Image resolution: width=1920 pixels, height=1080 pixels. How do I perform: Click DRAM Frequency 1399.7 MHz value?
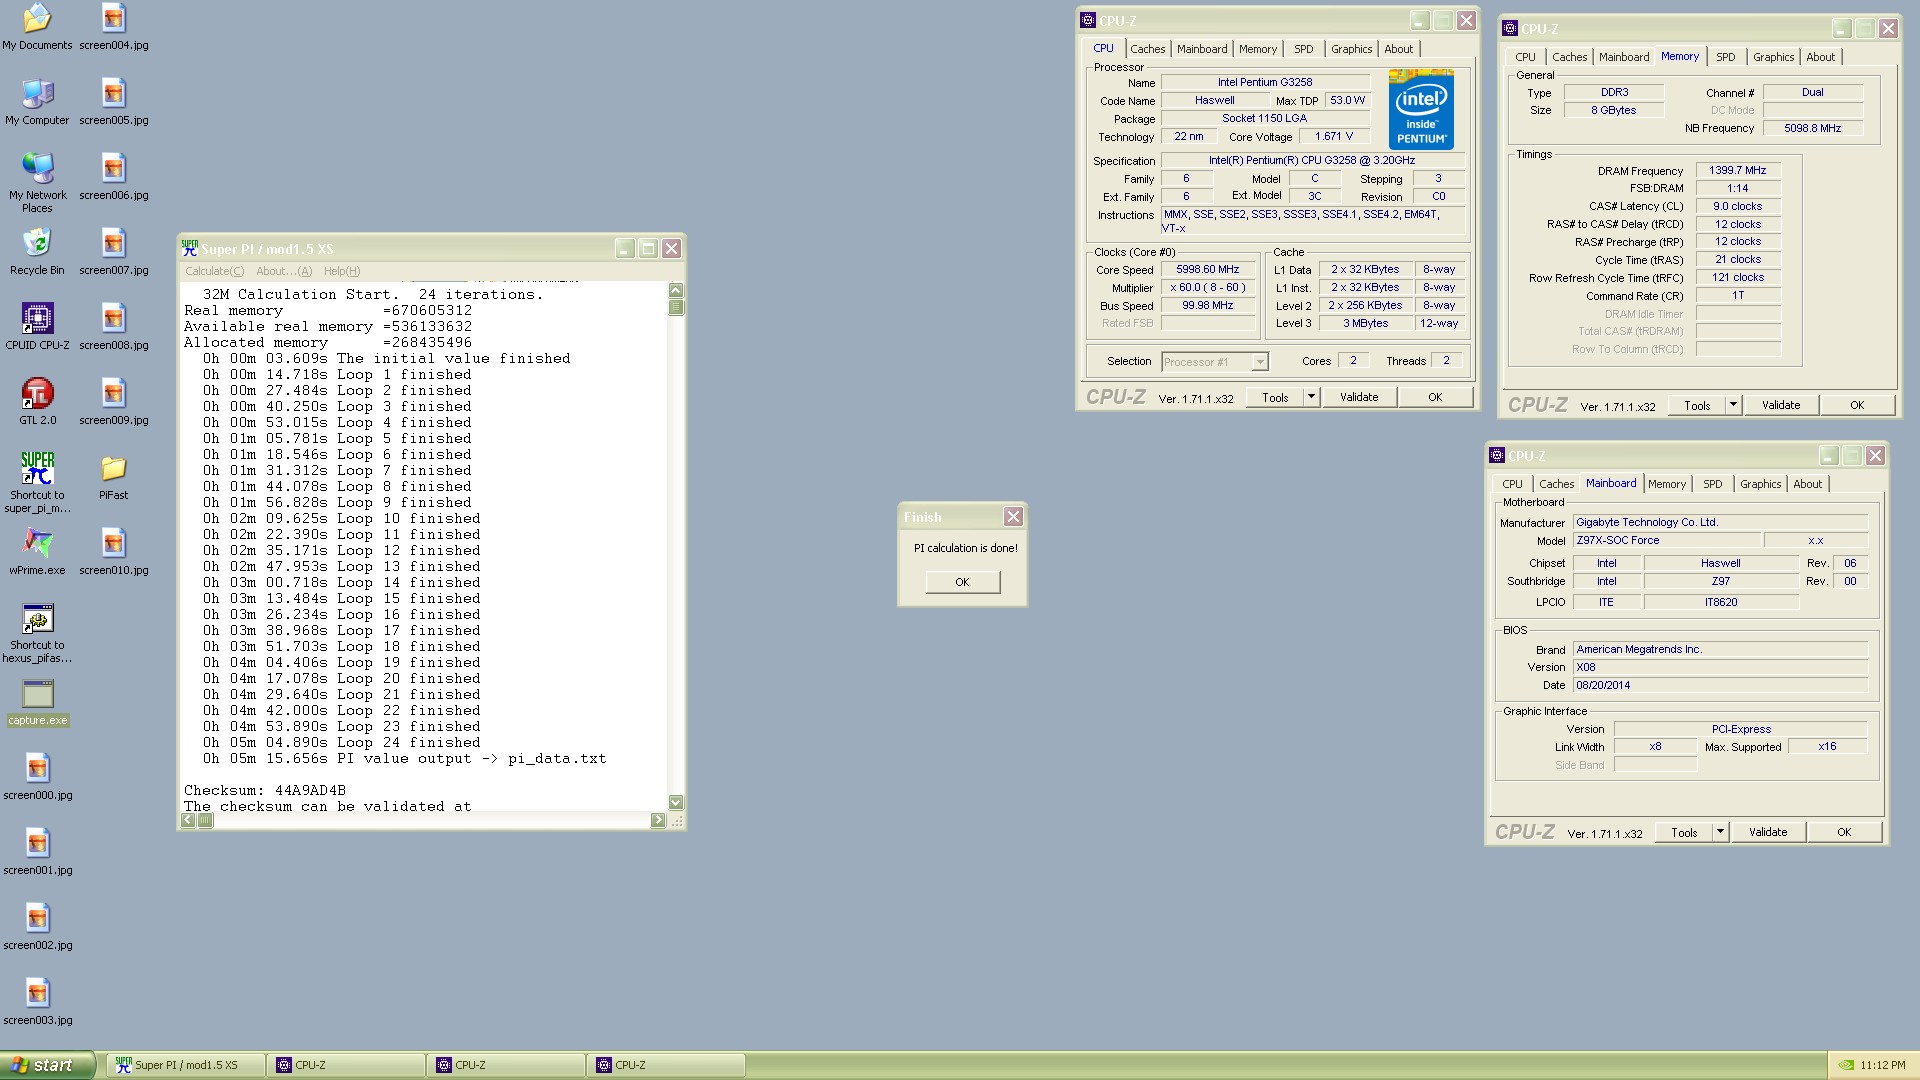coord(1737,171)
